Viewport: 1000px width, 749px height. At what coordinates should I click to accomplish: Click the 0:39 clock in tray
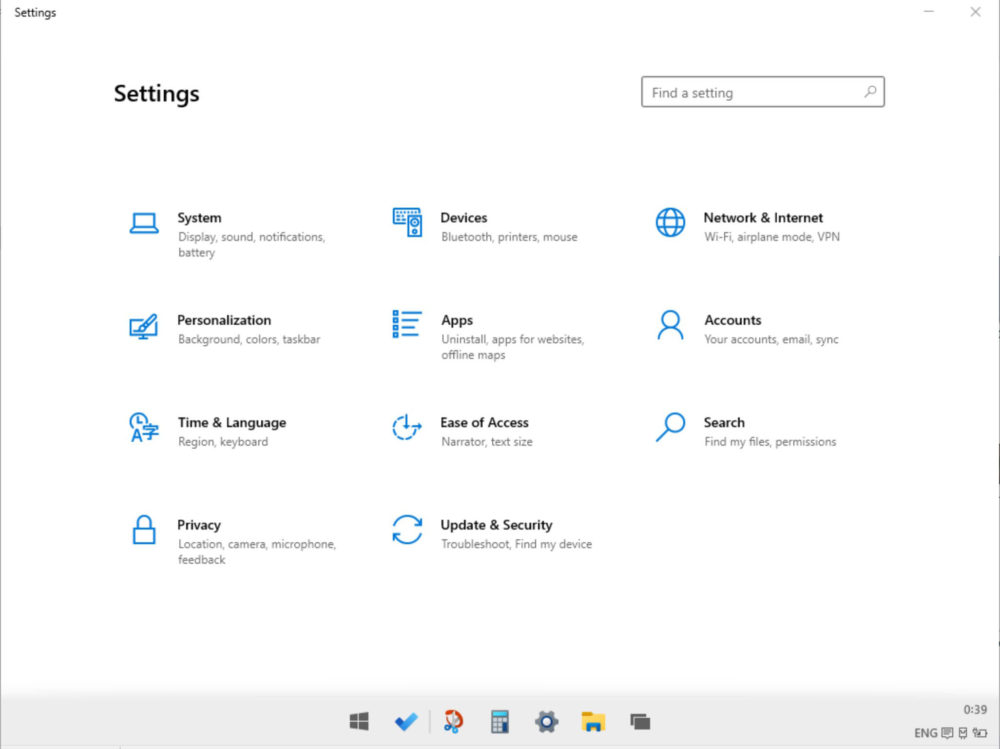pos(975,709)
